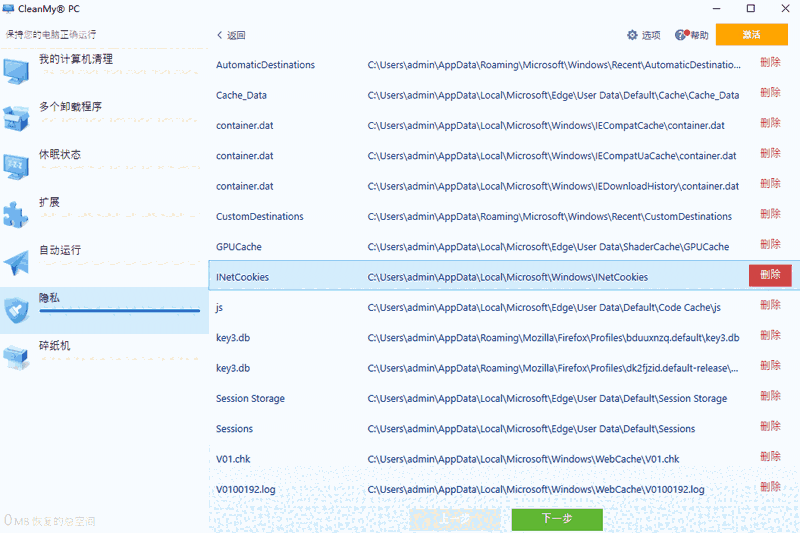Click the CleanMy PC title bar icon
Screen dimensions: 800x533
(8, 9)
